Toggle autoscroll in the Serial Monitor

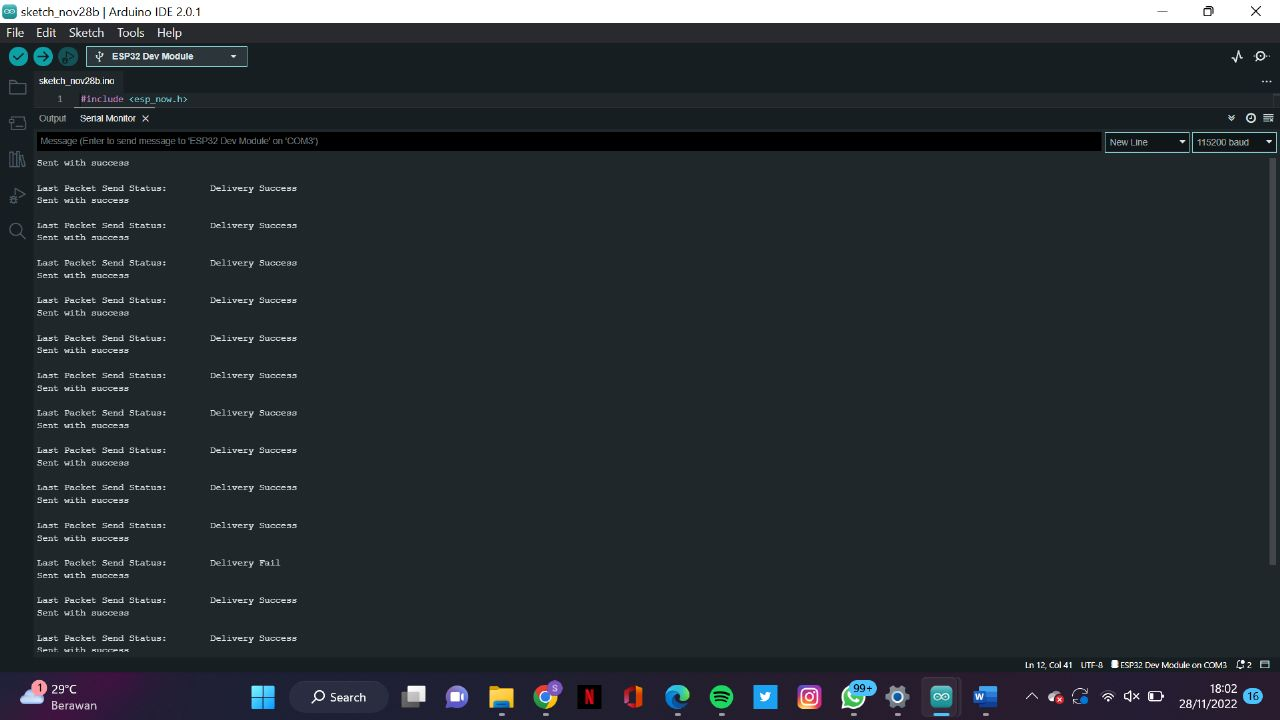pos(1232,117)
